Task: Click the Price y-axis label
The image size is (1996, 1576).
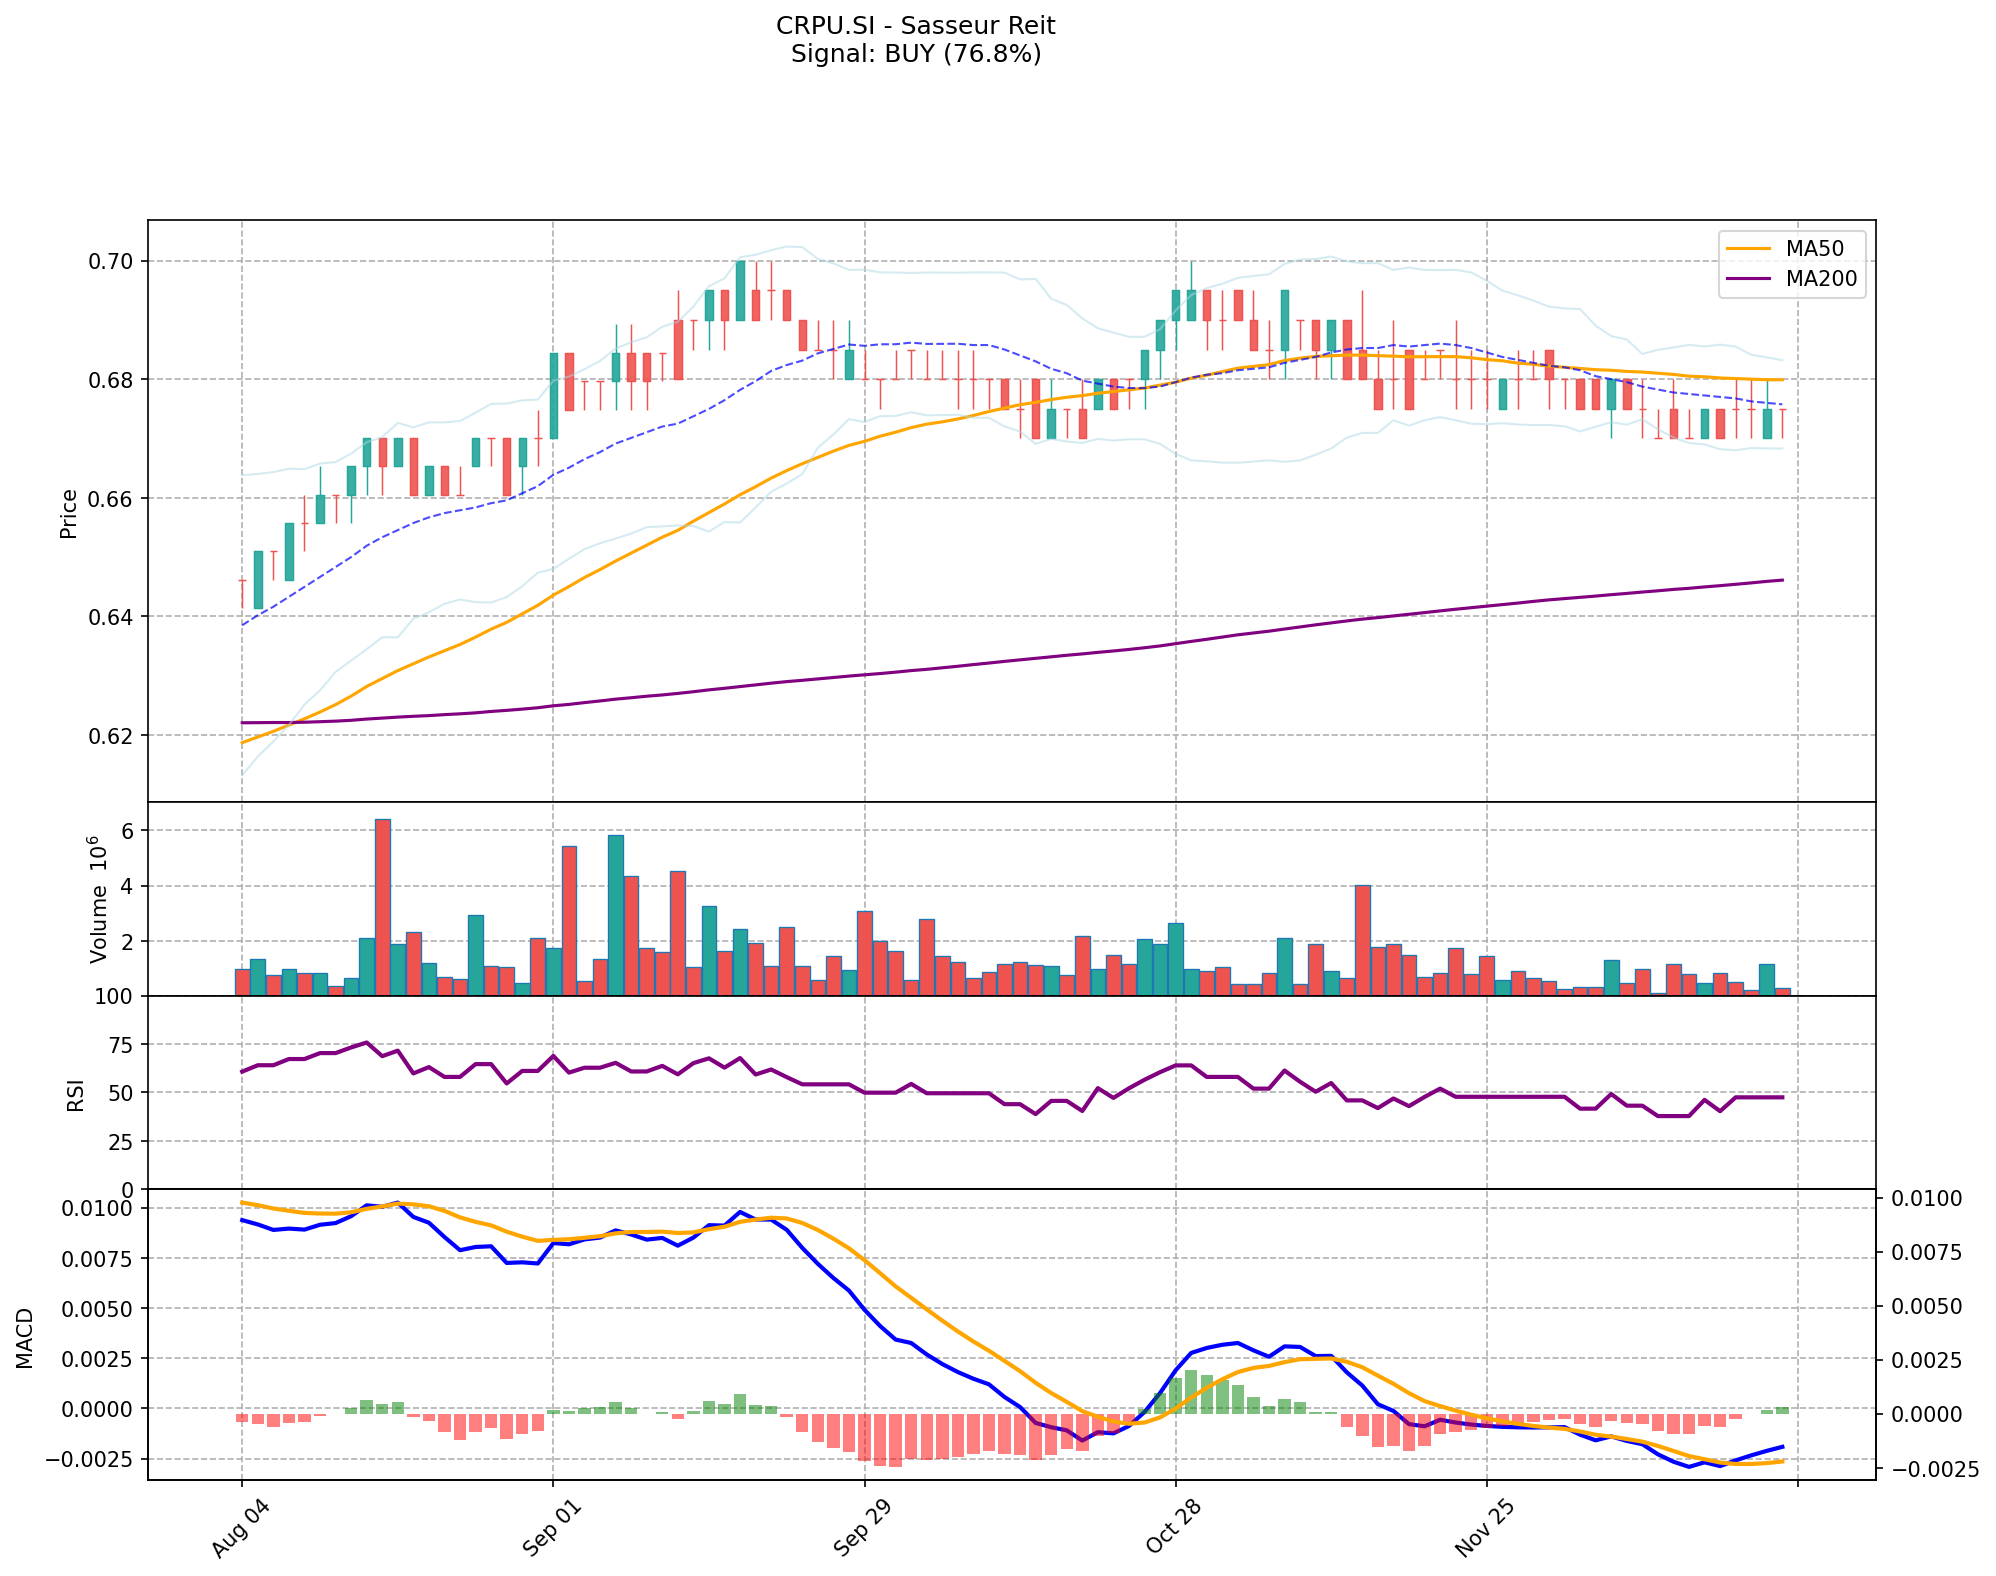Action: coord(69,514)
